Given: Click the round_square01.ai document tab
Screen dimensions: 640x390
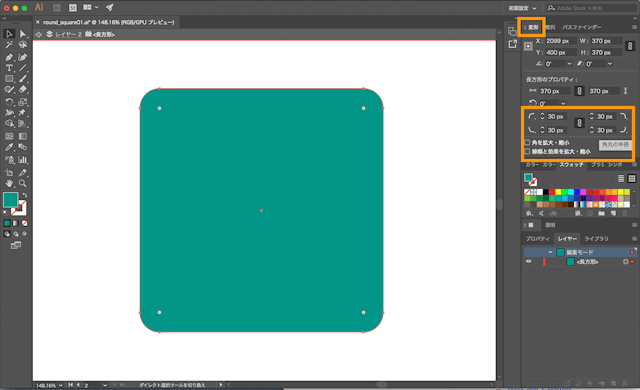Looking at the screenshot, I should pos(106,22).
